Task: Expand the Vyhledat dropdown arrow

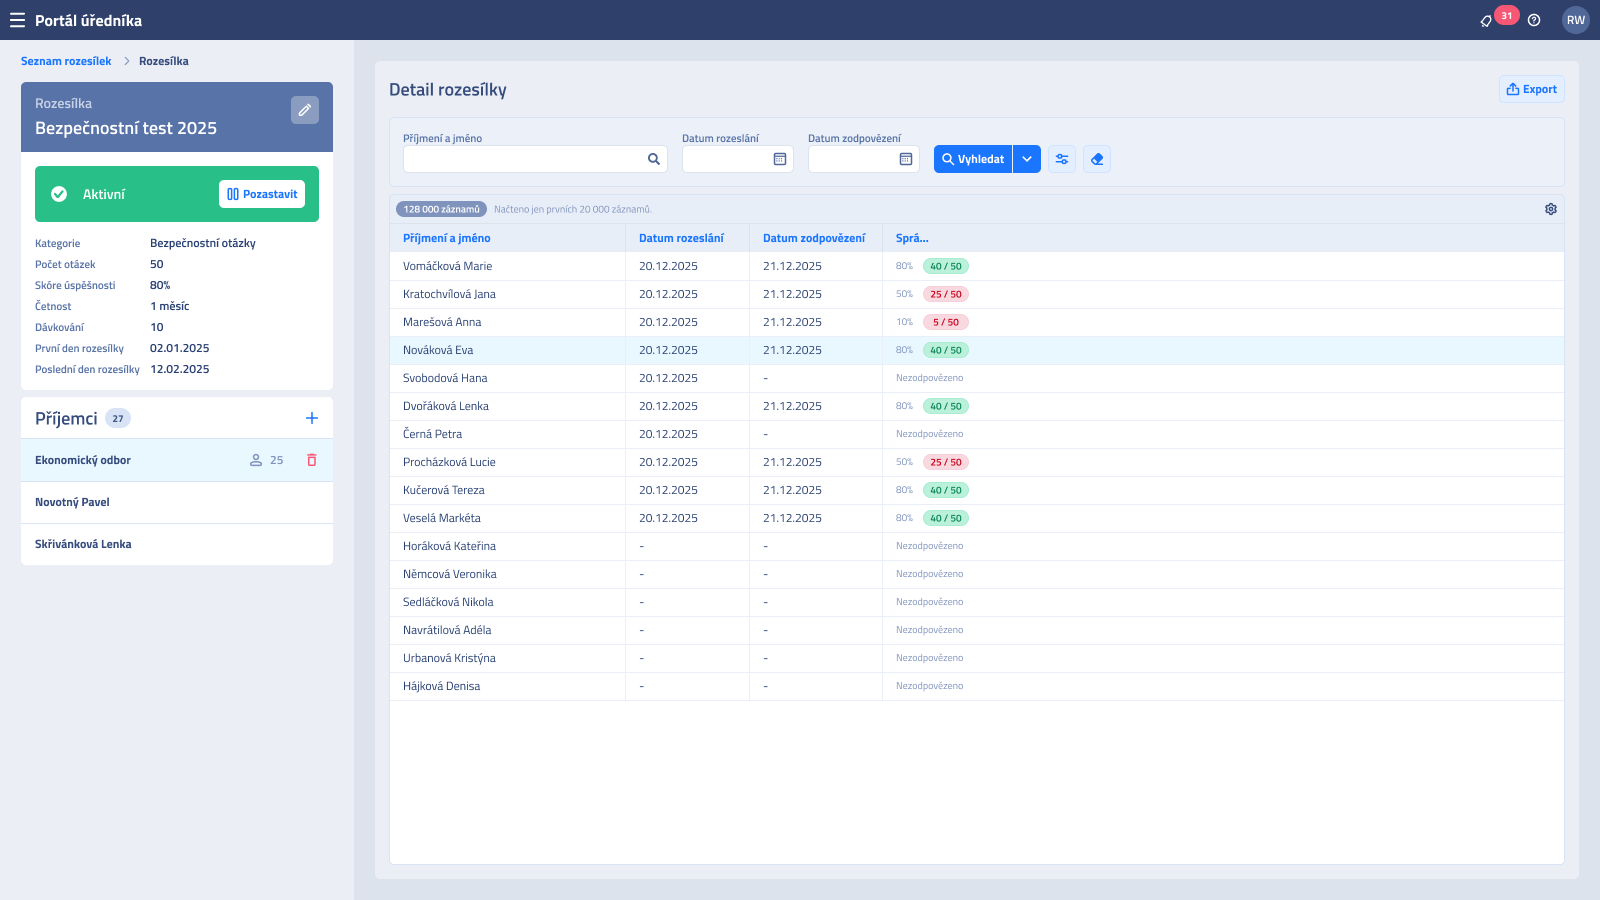Action: [1027, 159]
